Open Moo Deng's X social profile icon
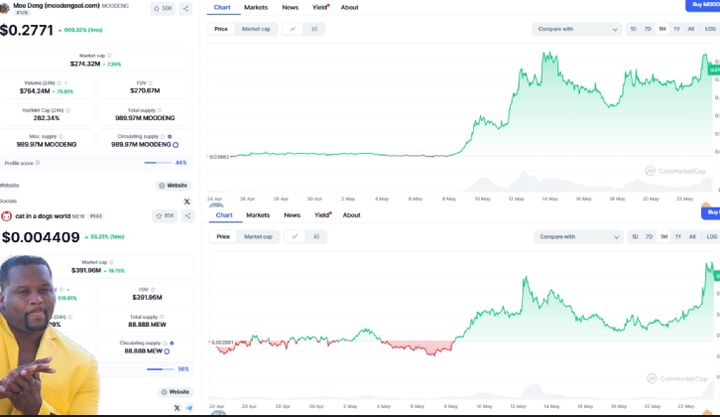 [187, 202]
